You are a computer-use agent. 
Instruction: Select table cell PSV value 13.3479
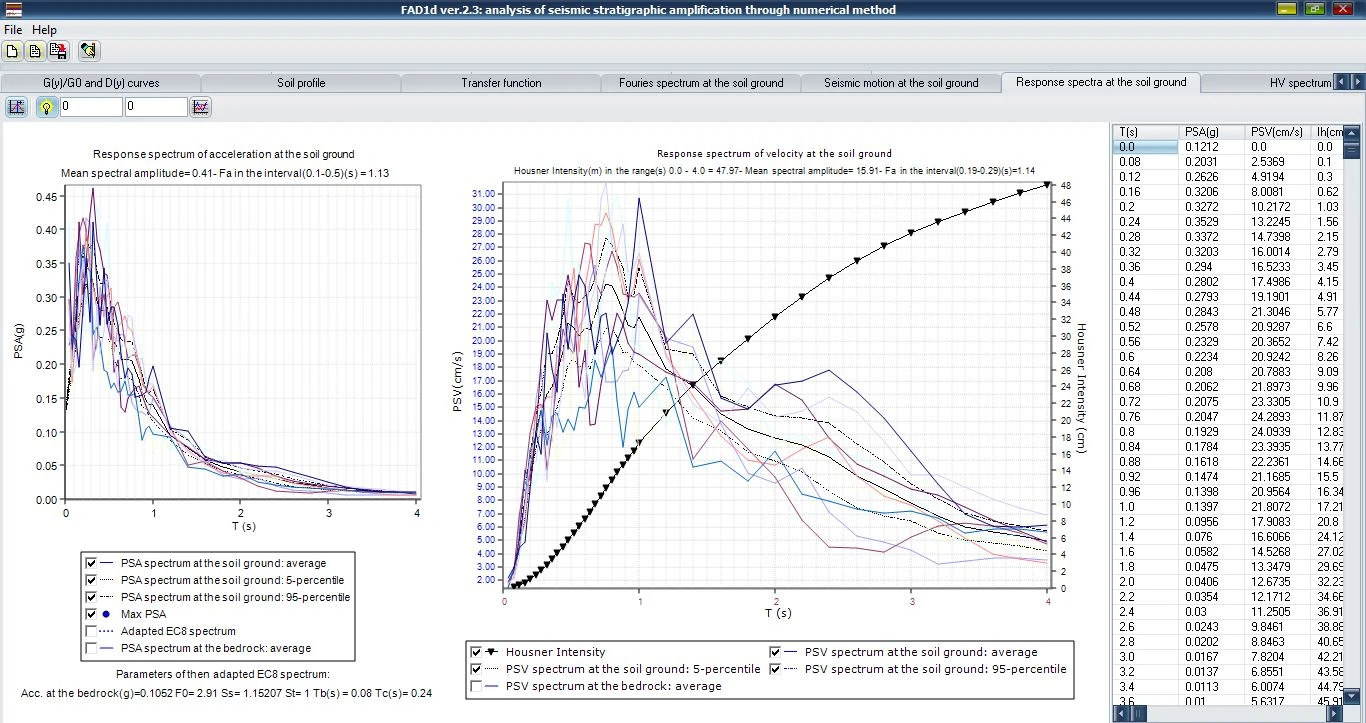1279,566
